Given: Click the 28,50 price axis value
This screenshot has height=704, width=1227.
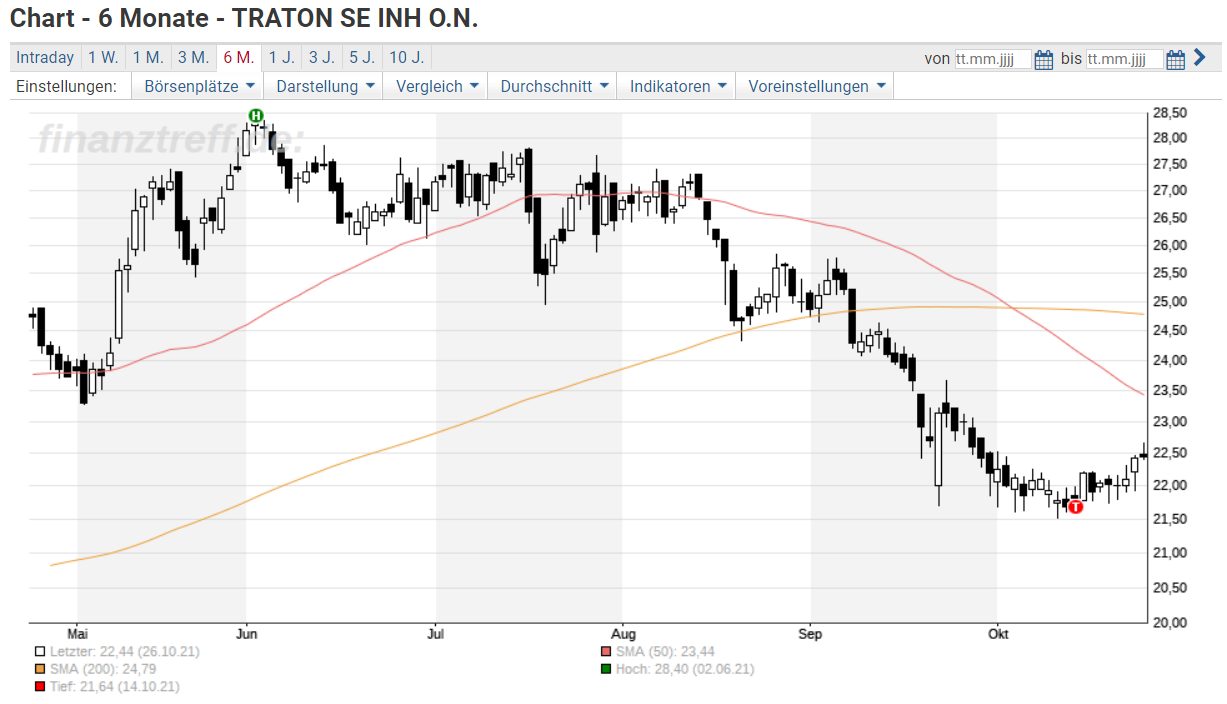Looking at the screenshot, I should tap(1170, 112).
